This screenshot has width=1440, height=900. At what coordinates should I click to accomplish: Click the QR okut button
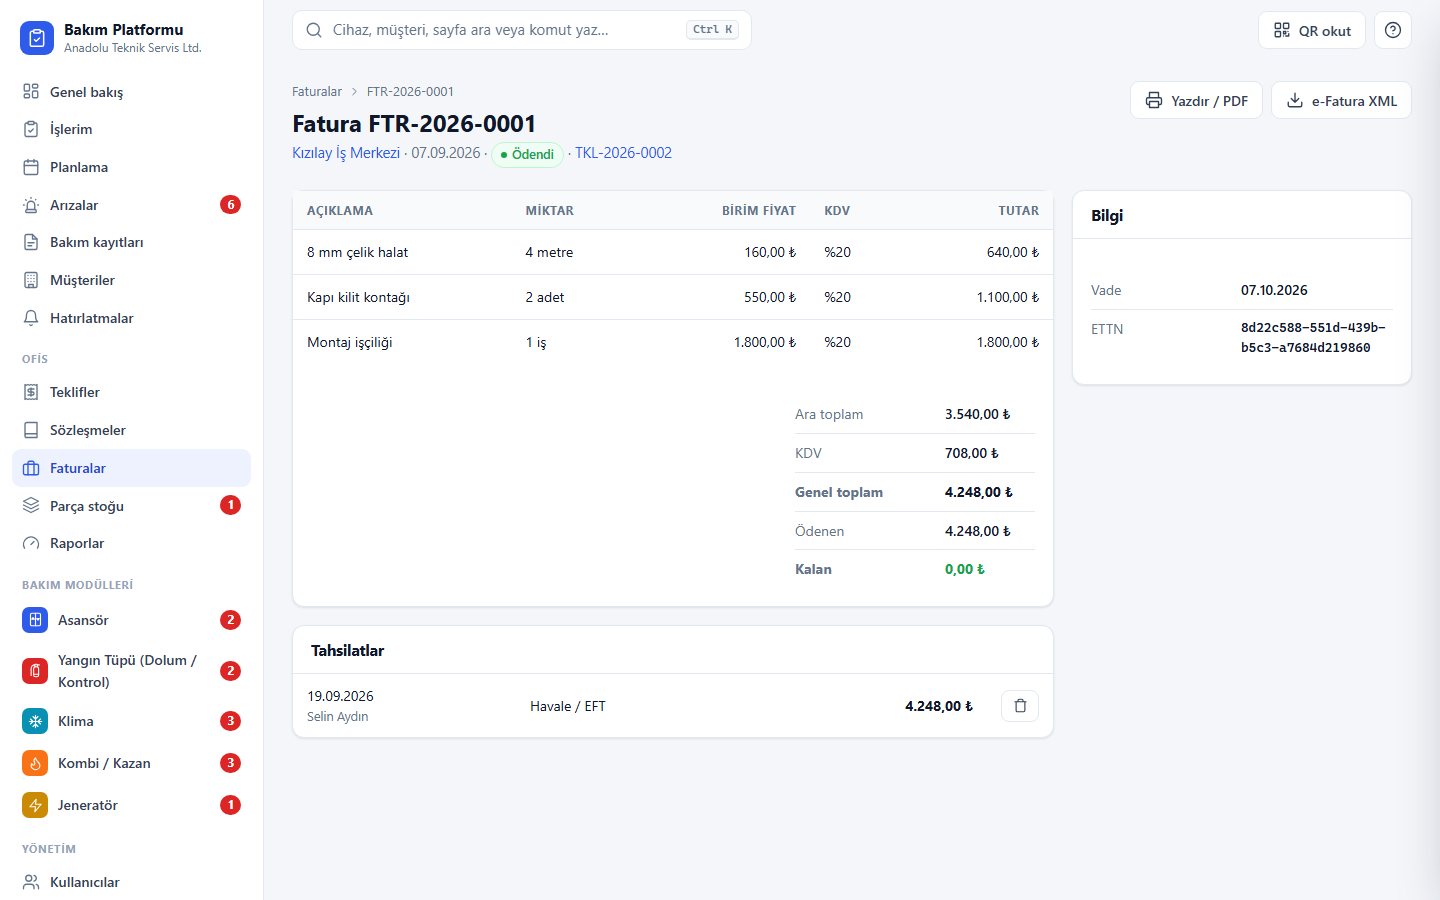(1312, 30)
